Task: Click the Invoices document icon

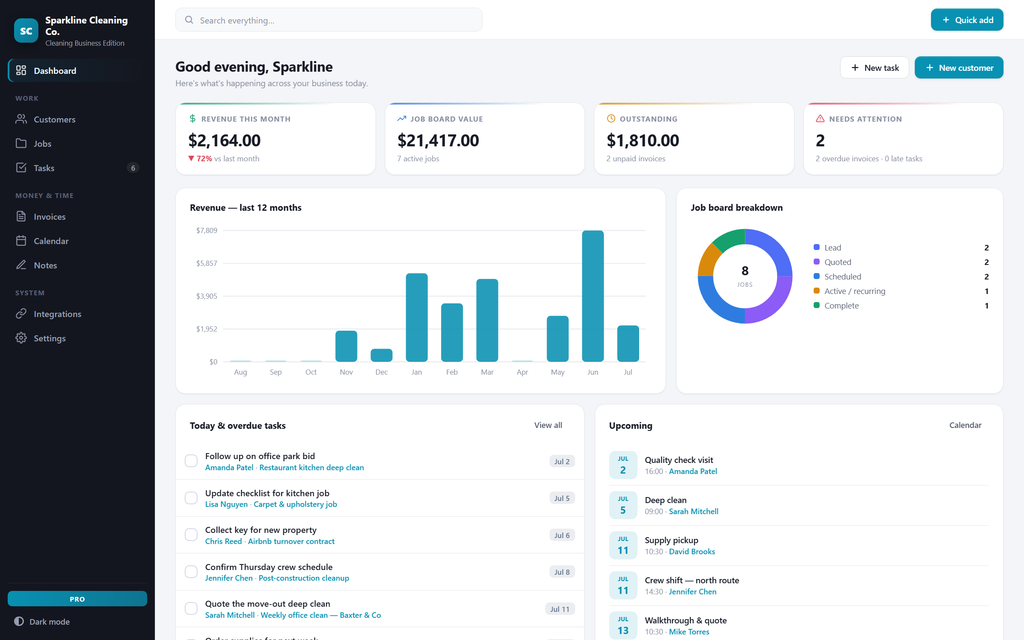Action: (21, 216)
